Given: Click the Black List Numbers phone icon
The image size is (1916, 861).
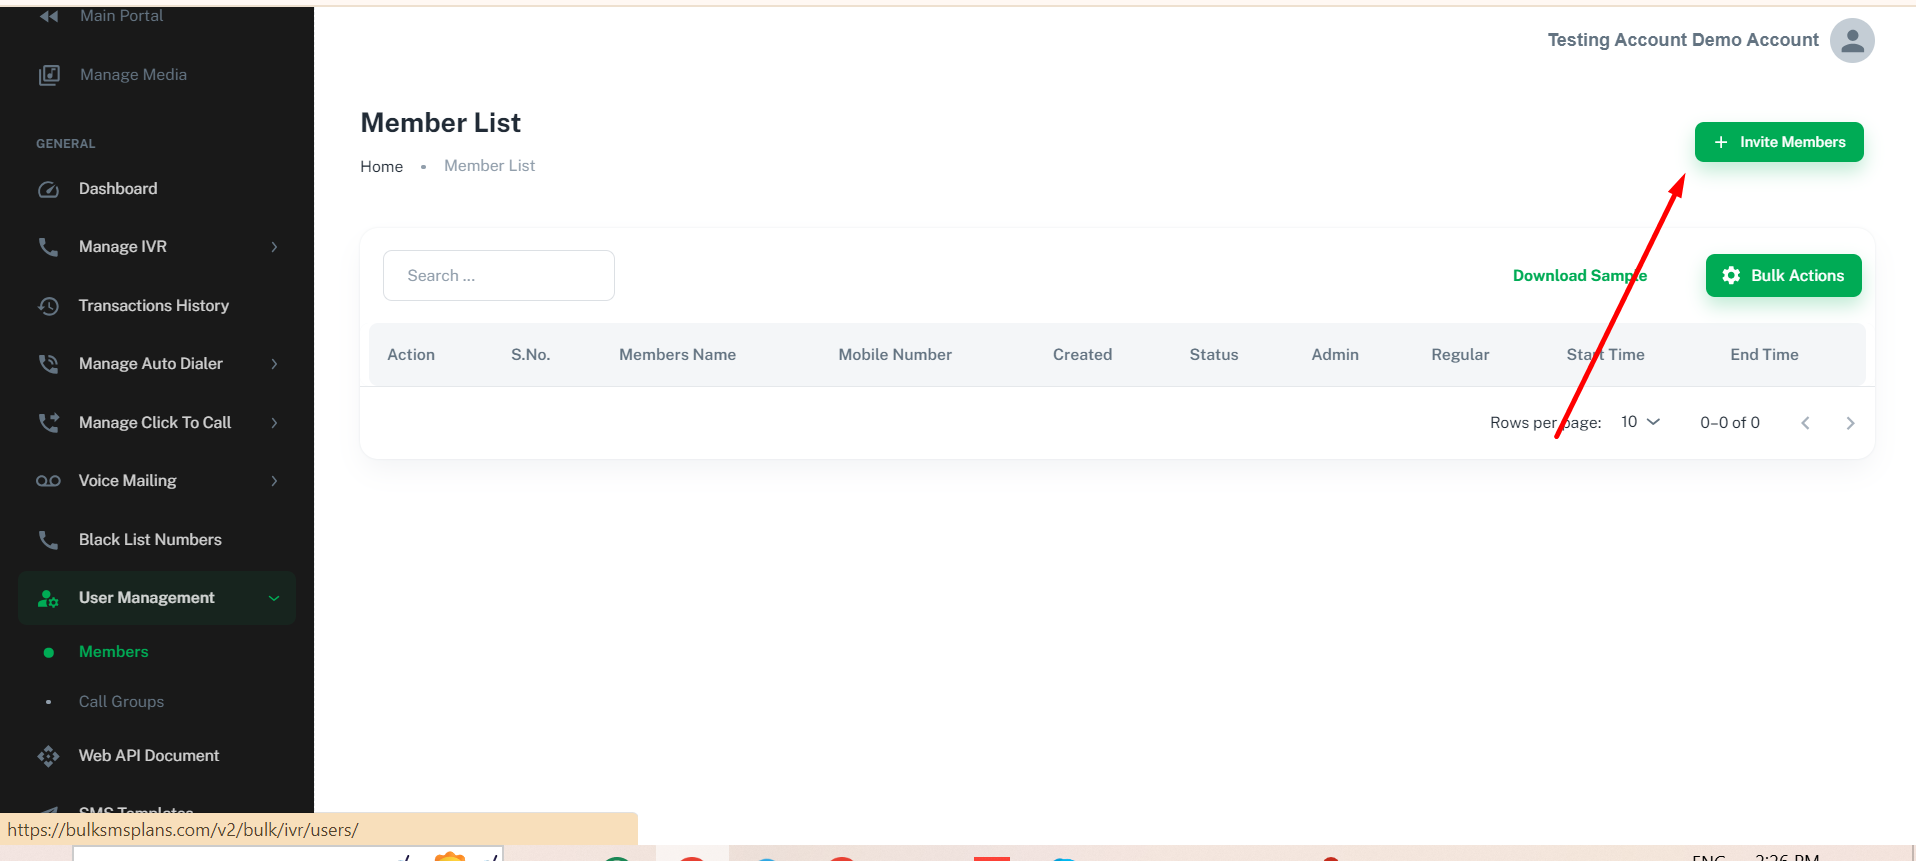Looking at the screenshot, I should (x=48, y=540).
